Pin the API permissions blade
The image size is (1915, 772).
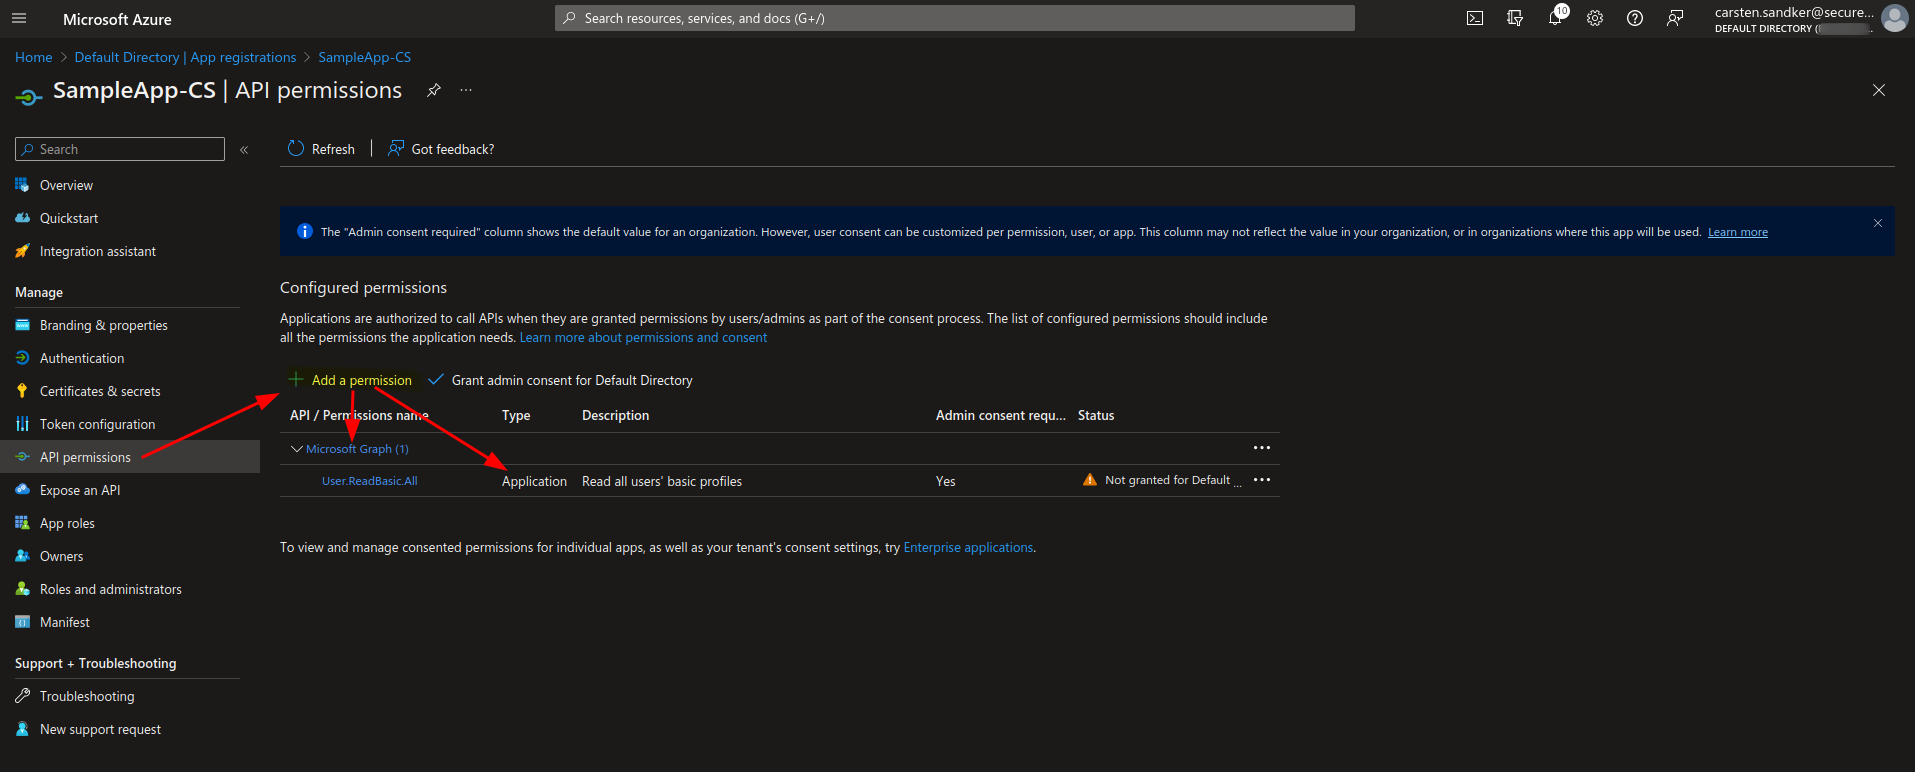(433, 90)
